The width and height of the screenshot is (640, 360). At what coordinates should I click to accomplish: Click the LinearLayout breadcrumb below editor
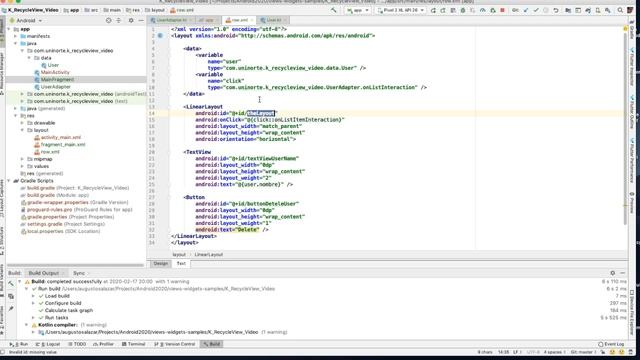[x=209, y=255]
